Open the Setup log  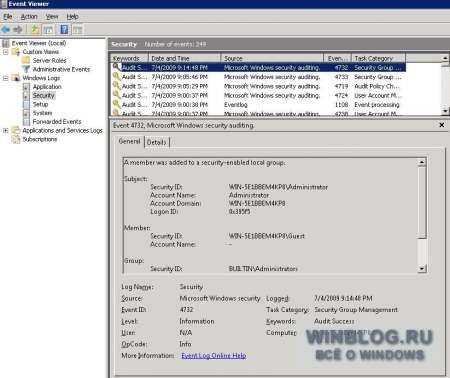coord(40,104)
